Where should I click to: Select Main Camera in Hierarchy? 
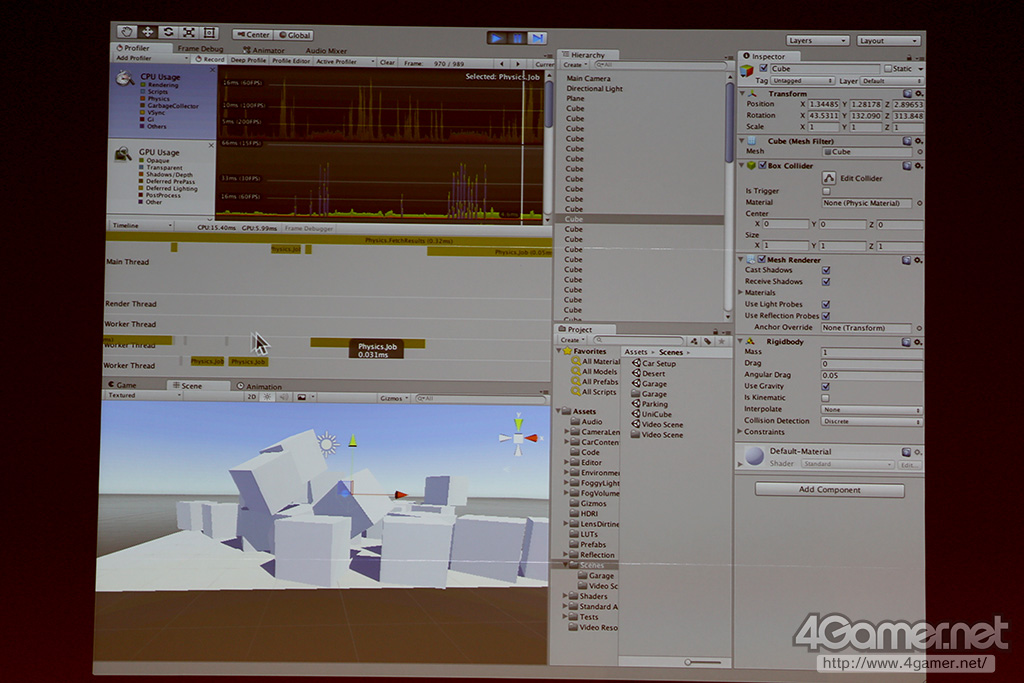tap(588, 78)
